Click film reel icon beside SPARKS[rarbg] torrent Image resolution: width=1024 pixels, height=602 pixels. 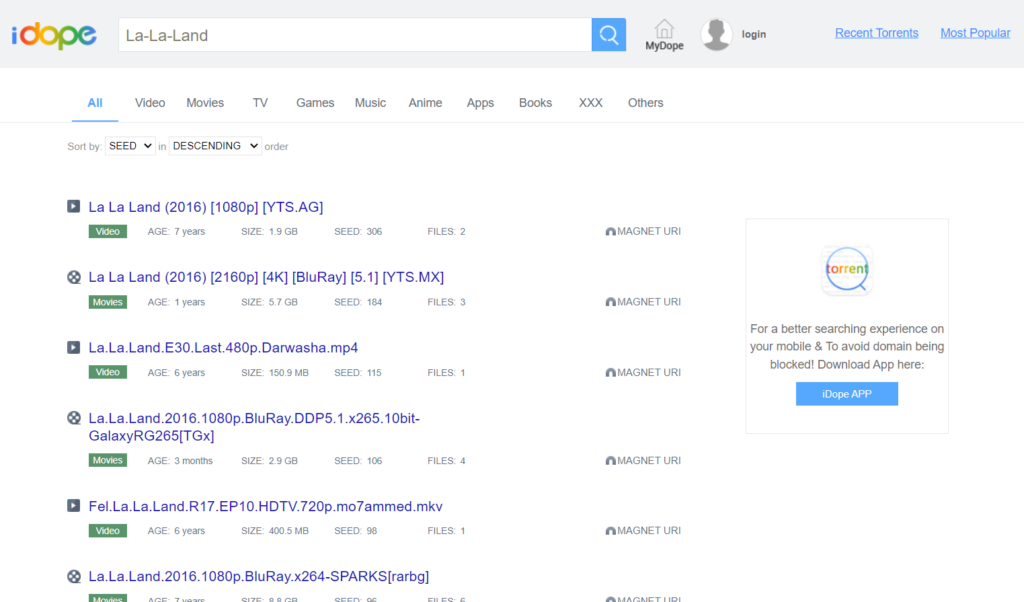(74, 577)
